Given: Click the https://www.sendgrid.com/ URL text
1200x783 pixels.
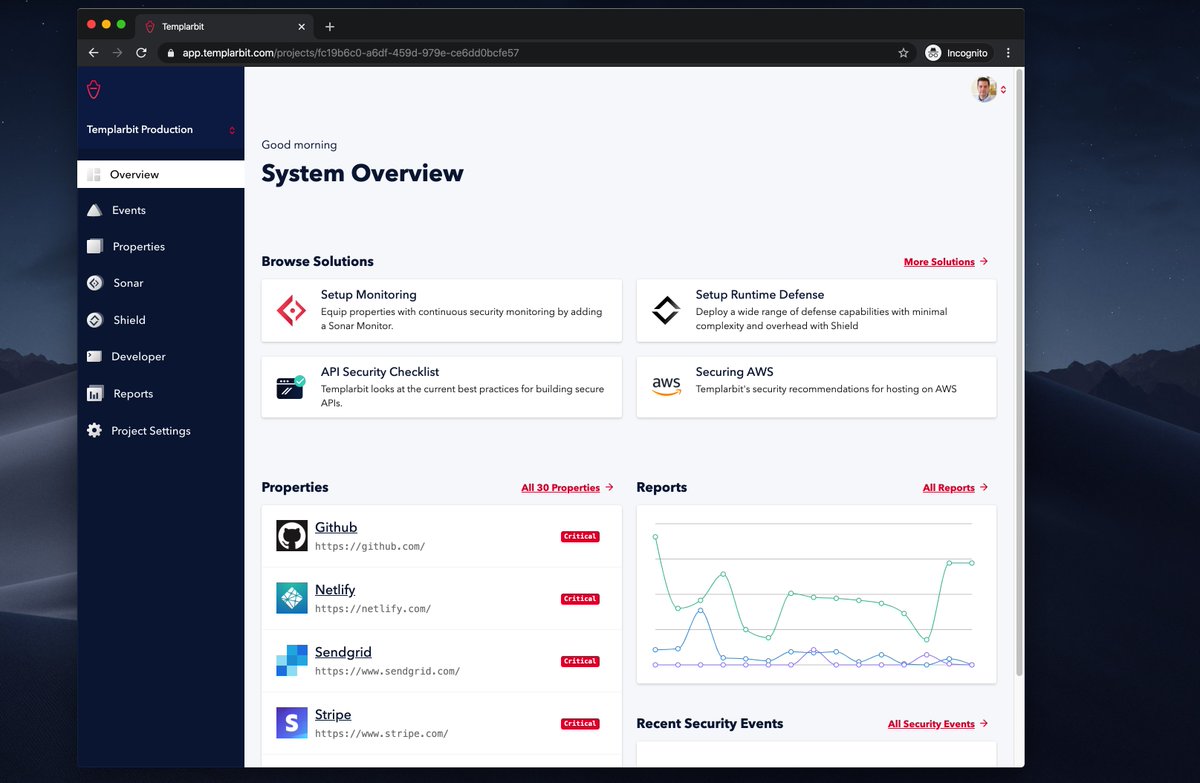Looking at the screenshot, I should [387, 671].
